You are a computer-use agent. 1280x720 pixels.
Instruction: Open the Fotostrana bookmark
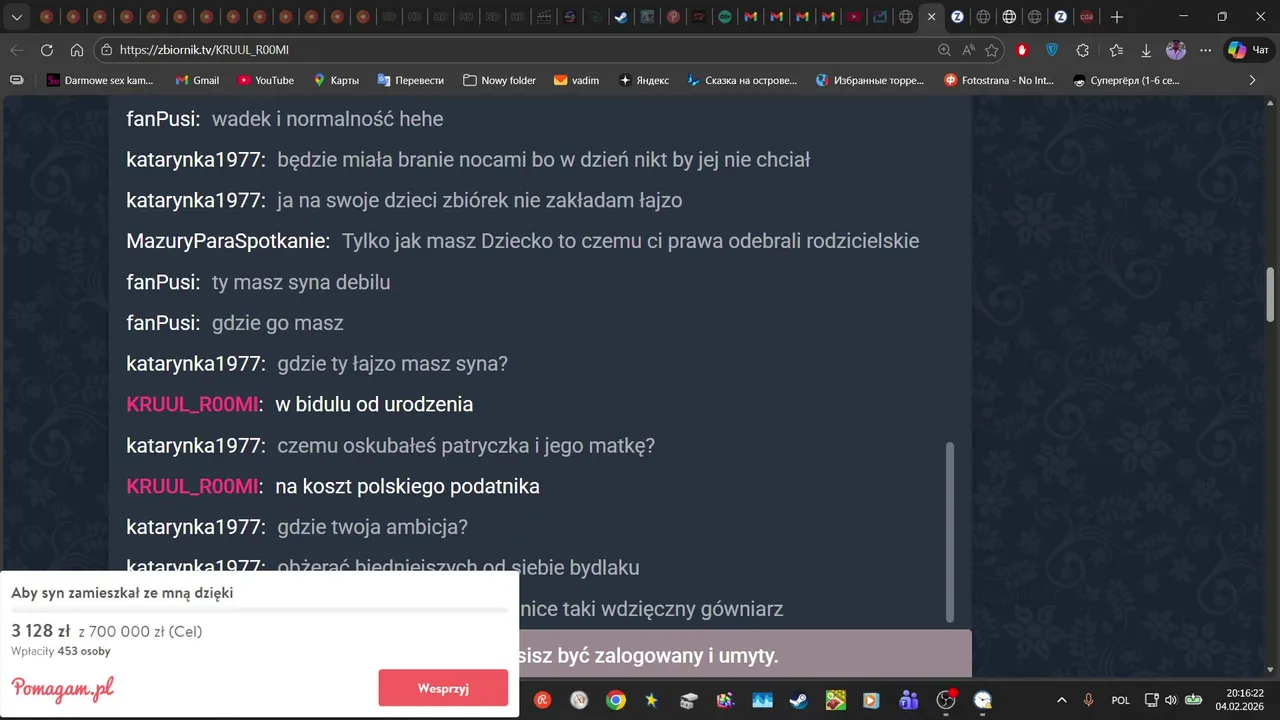(x=999, y=80)
